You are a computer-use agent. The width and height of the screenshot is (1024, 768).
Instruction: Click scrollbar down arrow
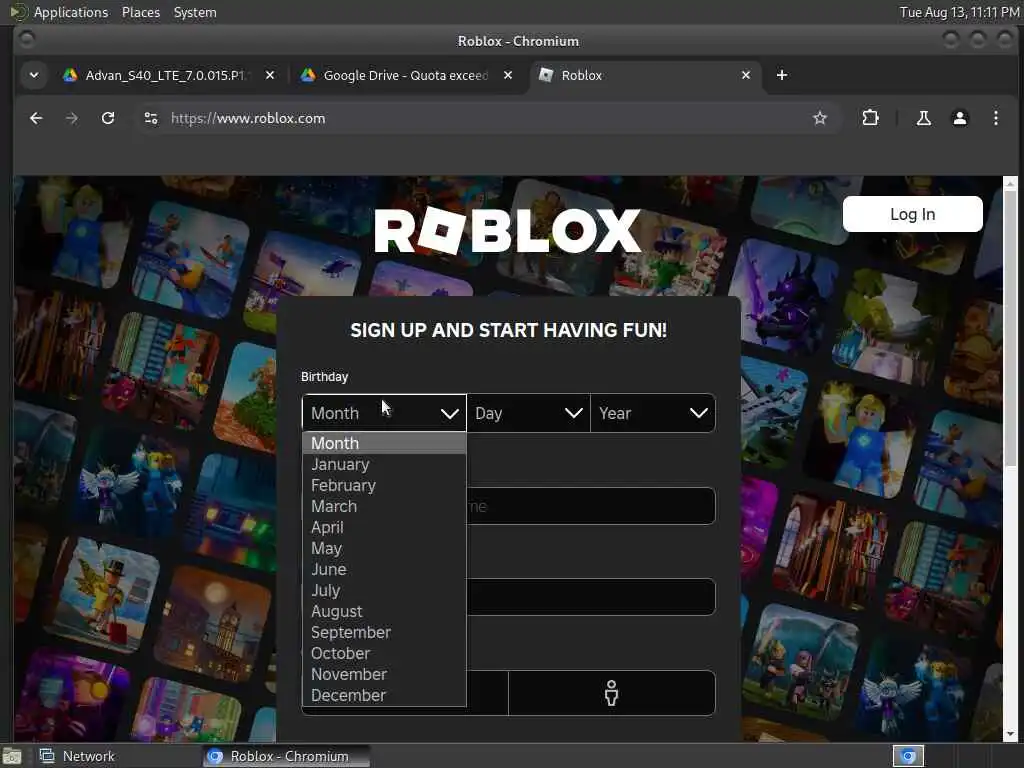coord(1010,734)
